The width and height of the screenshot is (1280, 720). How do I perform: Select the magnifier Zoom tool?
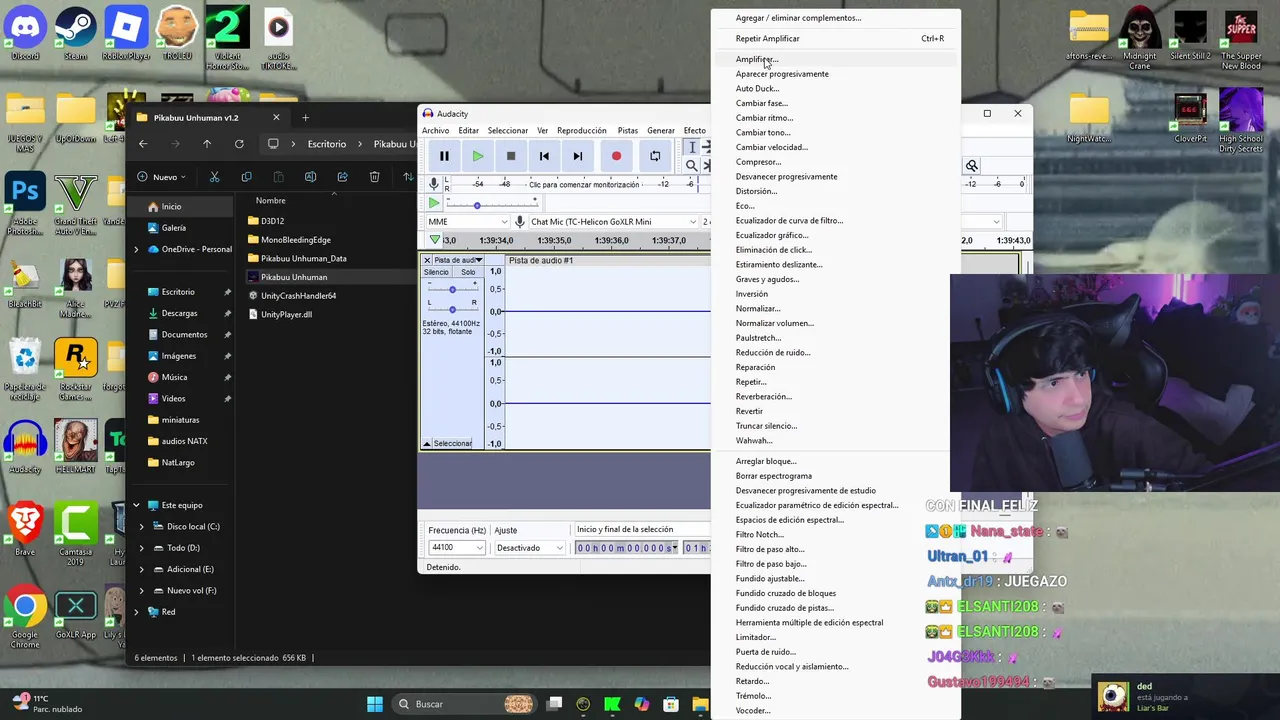pos(691,165)
